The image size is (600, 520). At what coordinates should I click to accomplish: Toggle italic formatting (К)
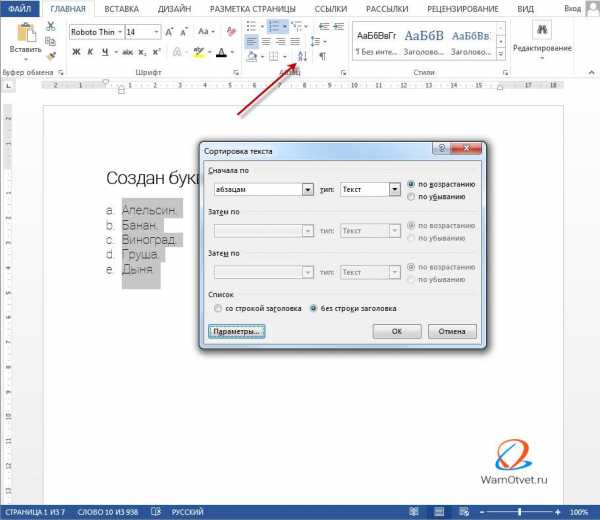coord(90,52)
